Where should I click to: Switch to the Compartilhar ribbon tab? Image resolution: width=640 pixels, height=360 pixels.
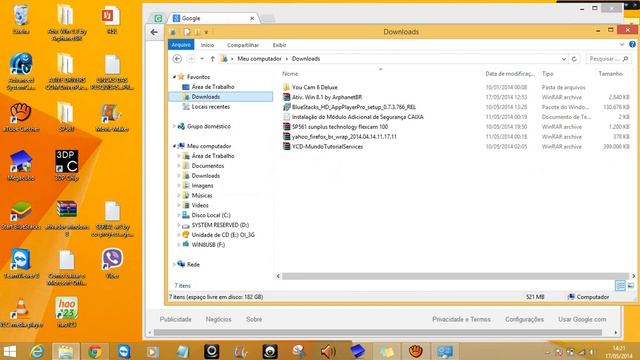pos(243,45)
